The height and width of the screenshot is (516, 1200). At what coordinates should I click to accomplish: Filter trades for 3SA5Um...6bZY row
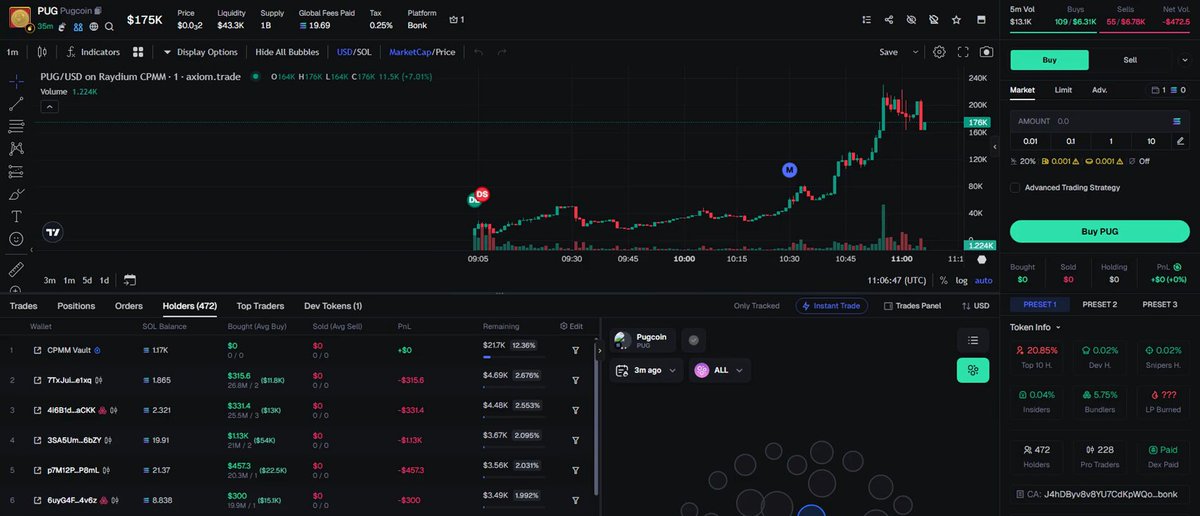tap(576, 440)
